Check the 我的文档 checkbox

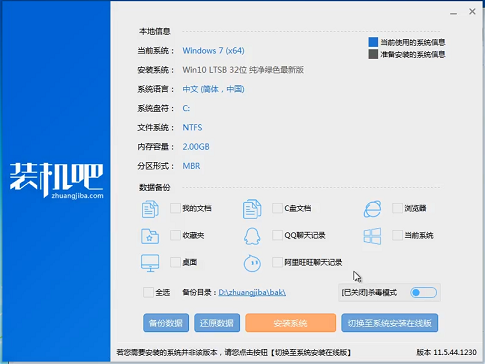click(x=175, y=208)
